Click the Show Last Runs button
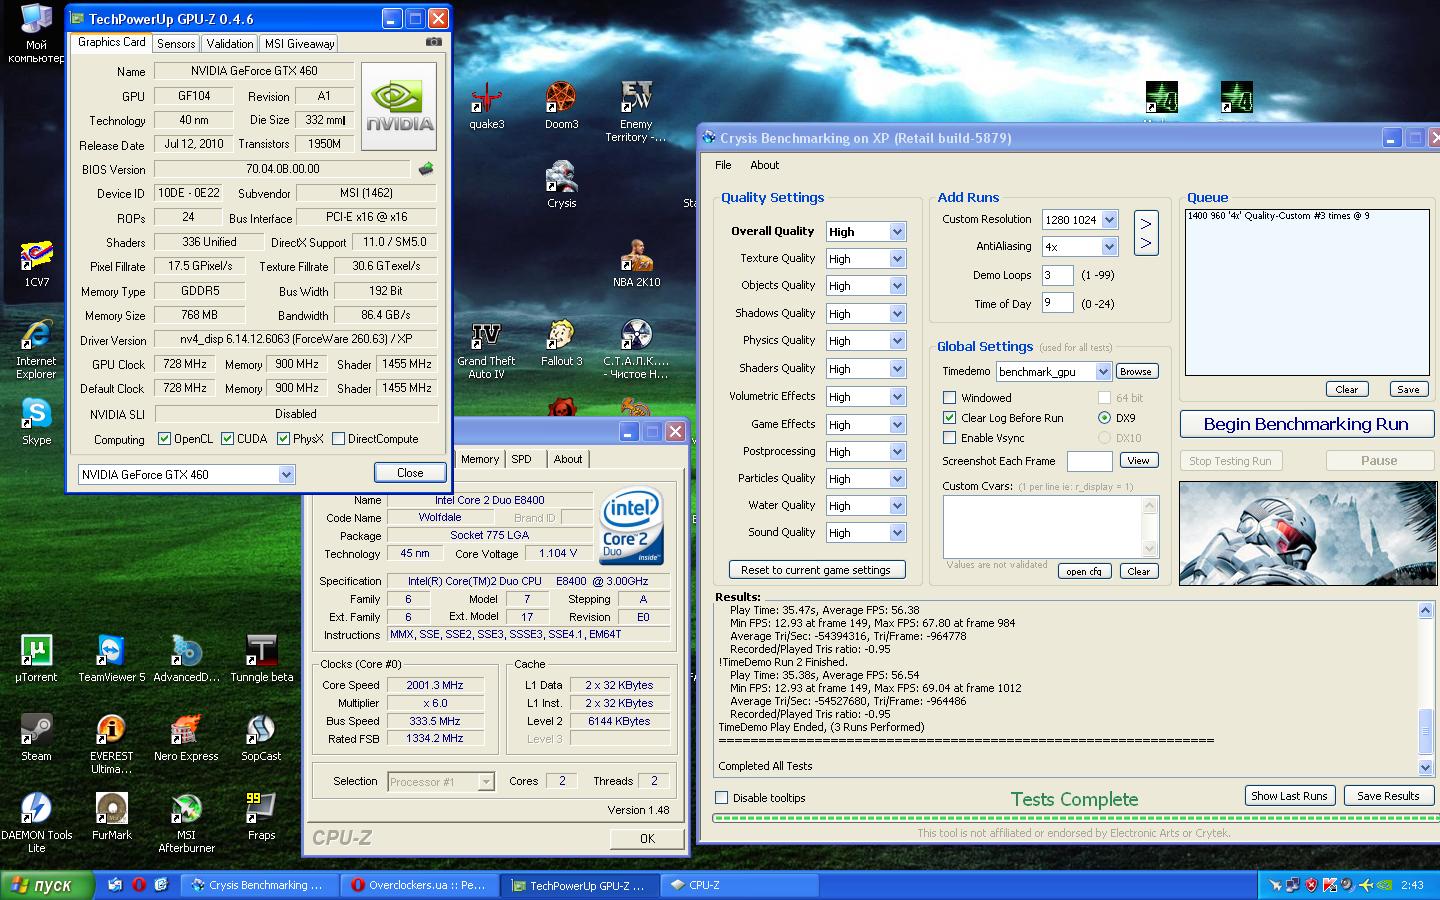1440x900 pixels. (1290, 796)
